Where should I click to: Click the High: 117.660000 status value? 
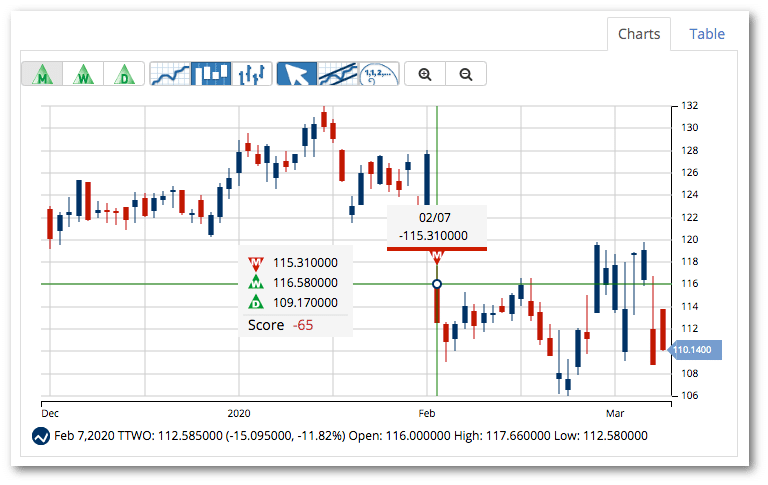502,436
